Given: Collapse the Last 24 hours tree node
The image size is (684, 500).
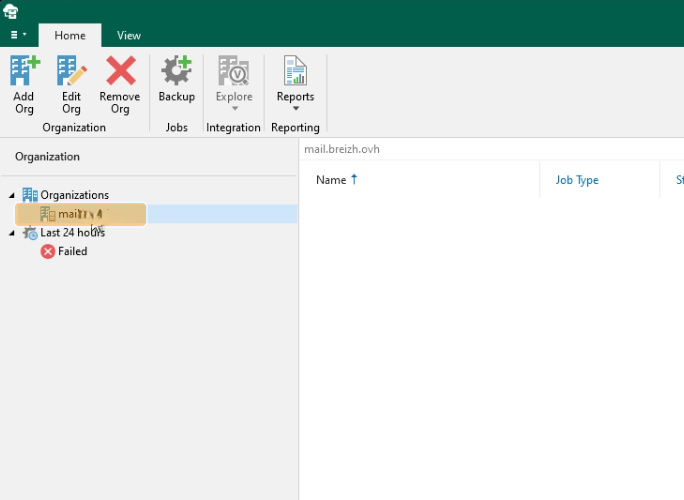Looking at the screenshot, I should [12, 233].
